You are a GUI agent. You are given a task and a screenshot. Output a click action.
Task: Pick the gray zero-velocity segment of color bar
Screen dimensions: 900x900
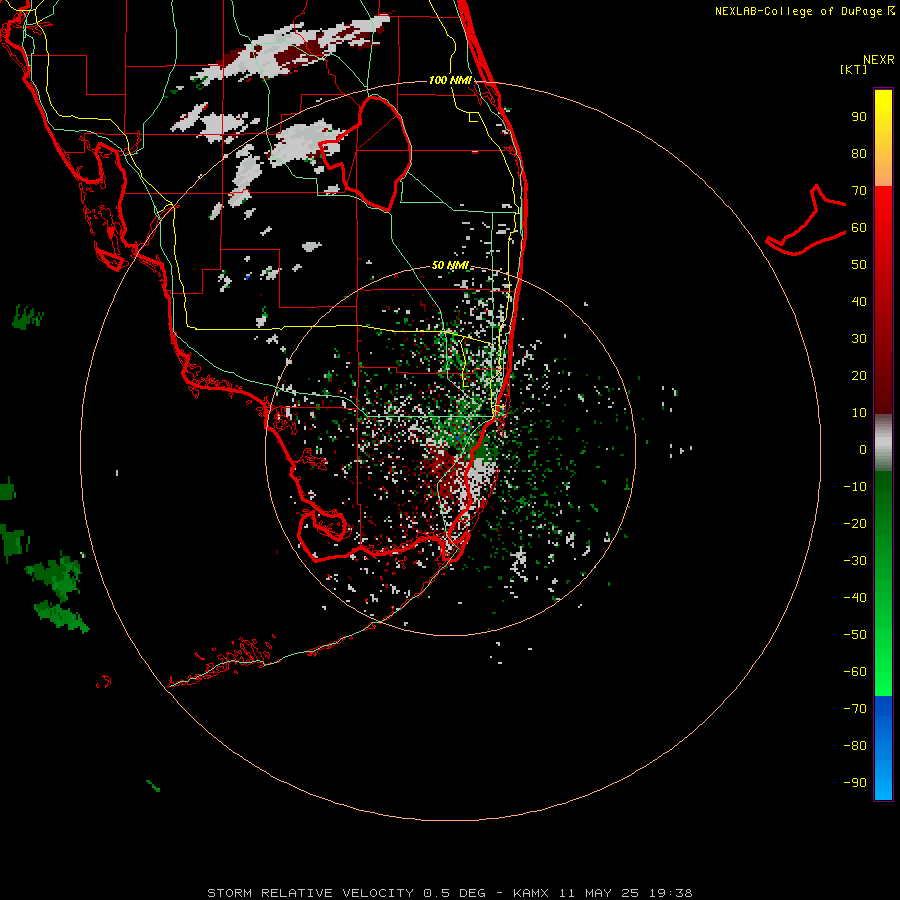(883, 443)
